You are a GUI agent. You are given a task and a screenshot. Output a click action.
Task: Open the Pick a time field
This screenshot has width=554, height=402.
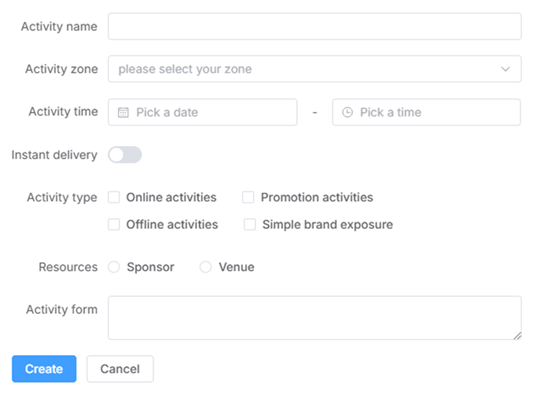point(426,112)
